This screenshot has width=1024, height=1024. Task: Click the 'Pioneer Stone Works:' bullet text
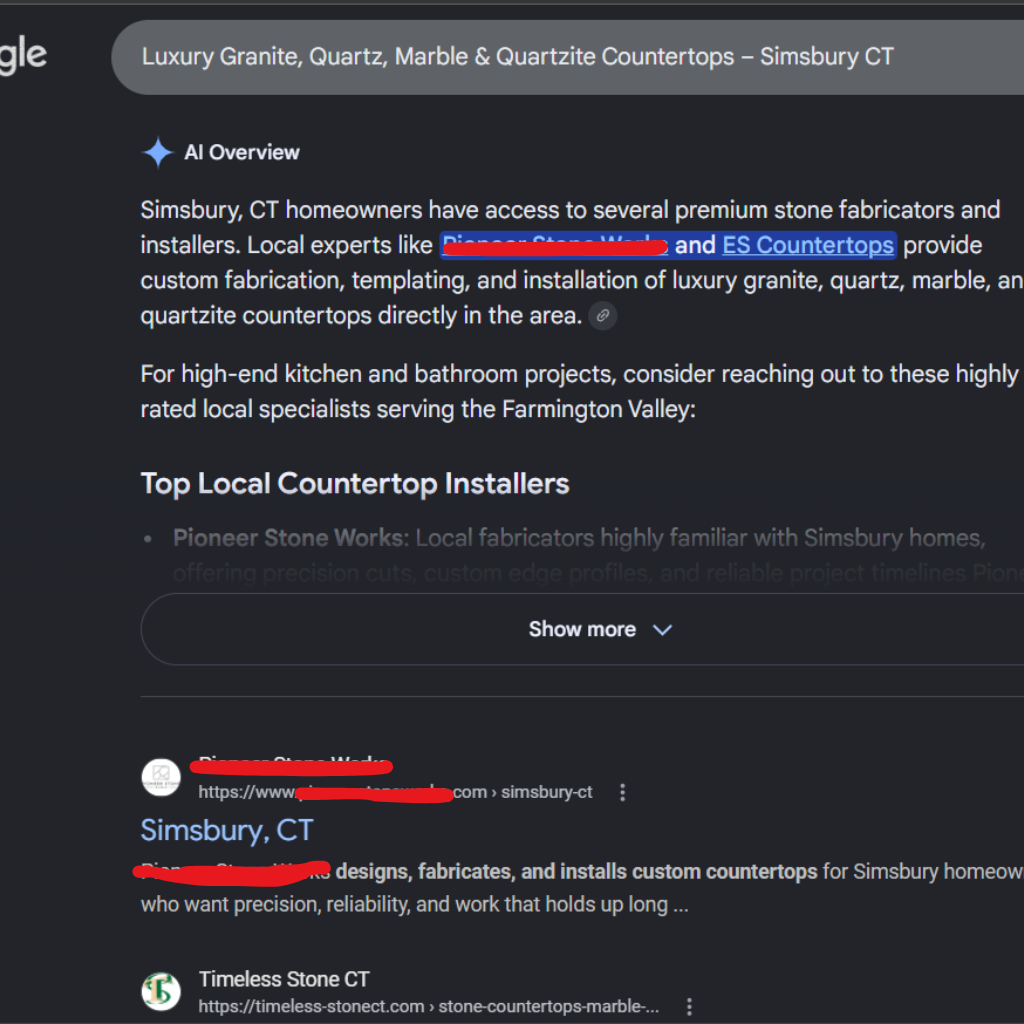coord(291,538)
